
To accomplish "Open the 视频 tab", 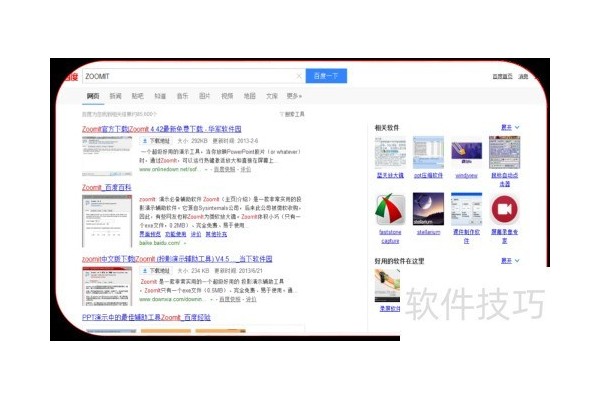I will click(227, 96).
